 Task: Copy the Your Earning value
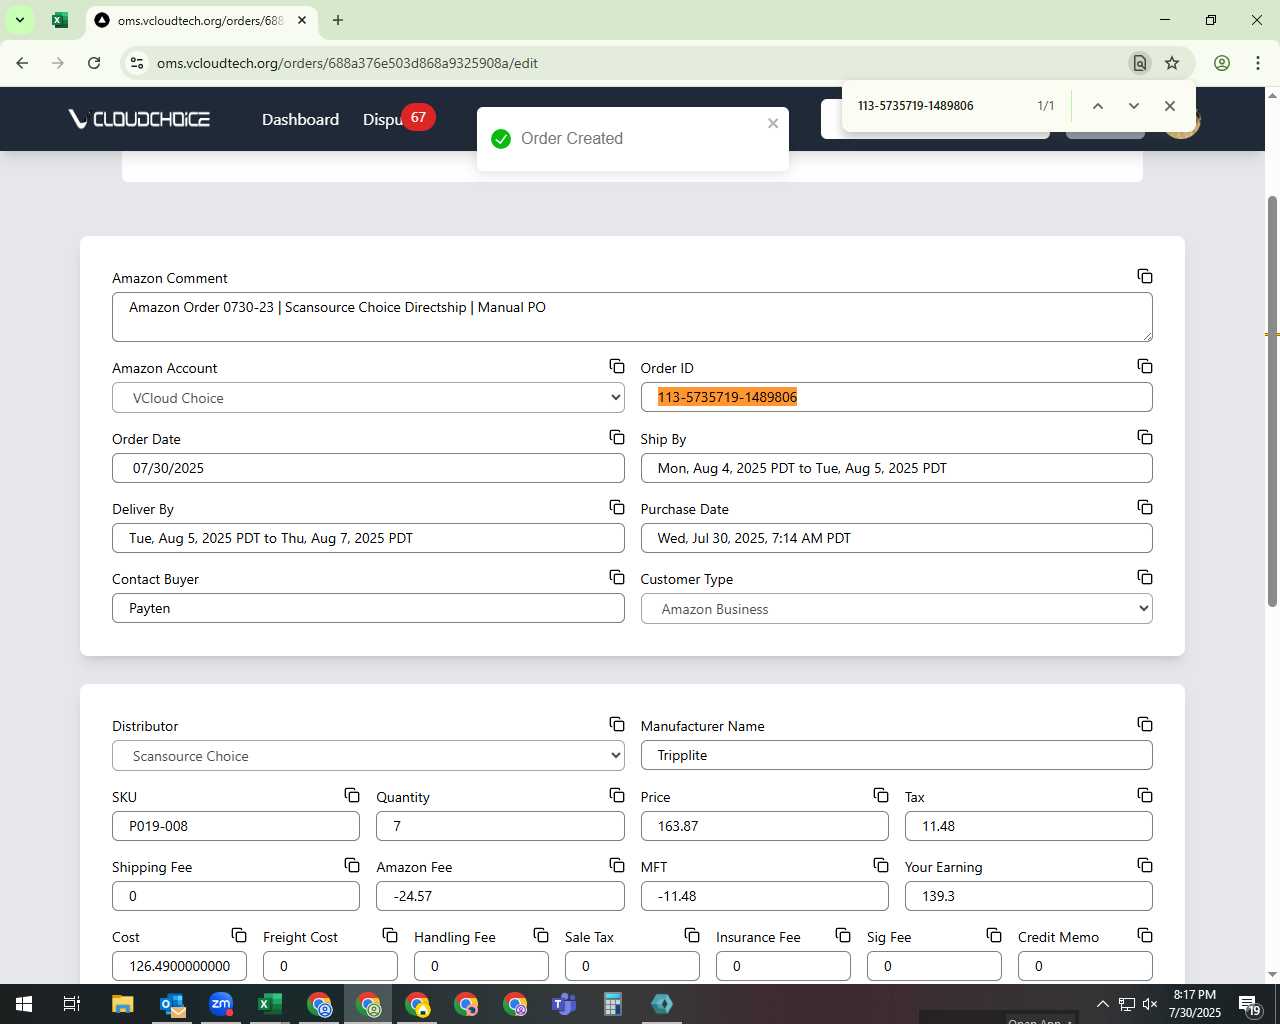pos(1145,865)
